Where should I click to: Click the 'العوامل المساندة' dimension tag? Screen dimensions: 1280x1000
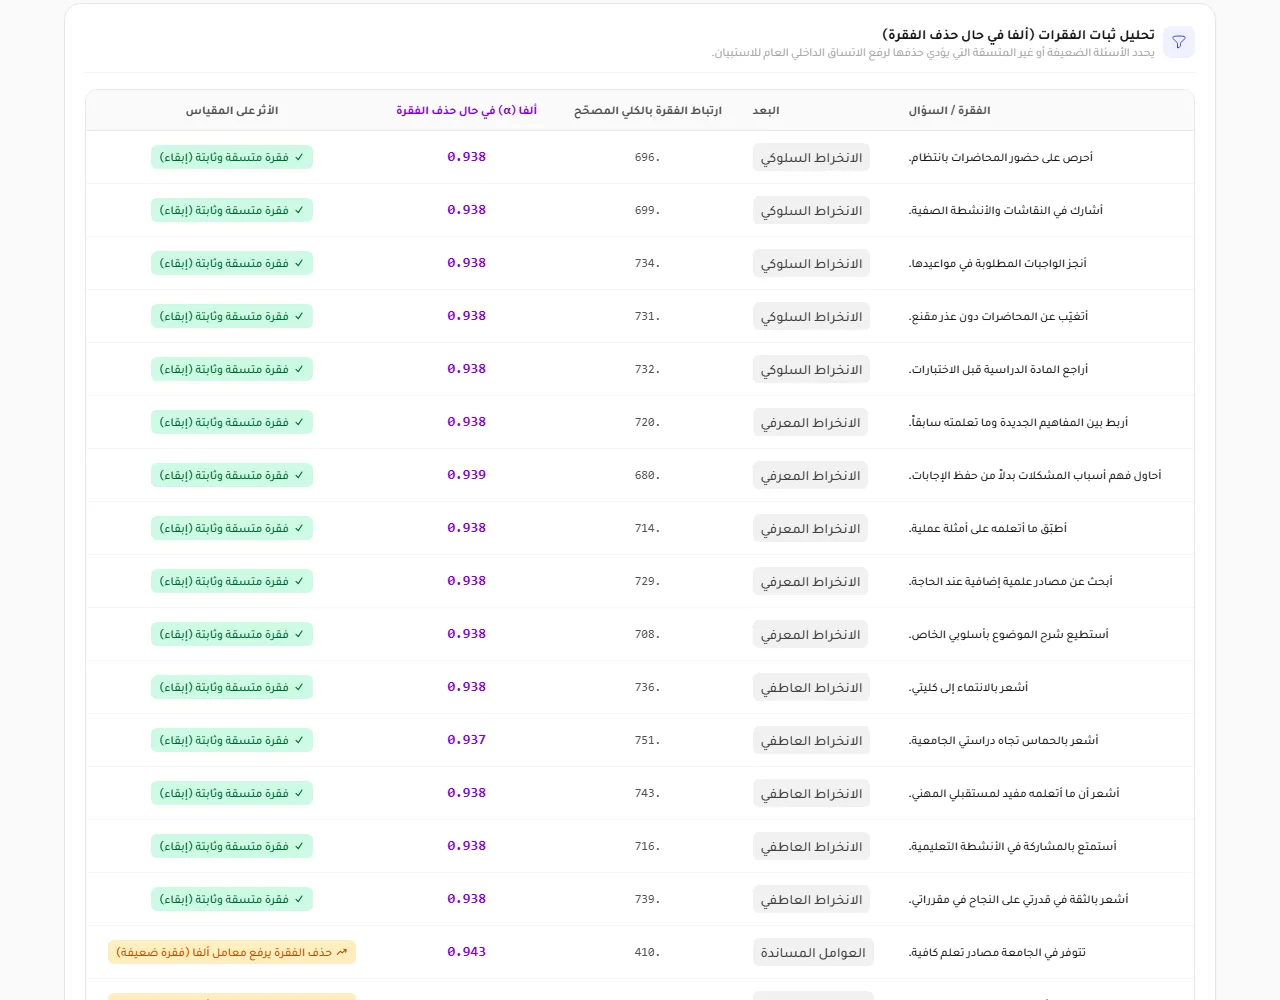(x=813, y=953)
